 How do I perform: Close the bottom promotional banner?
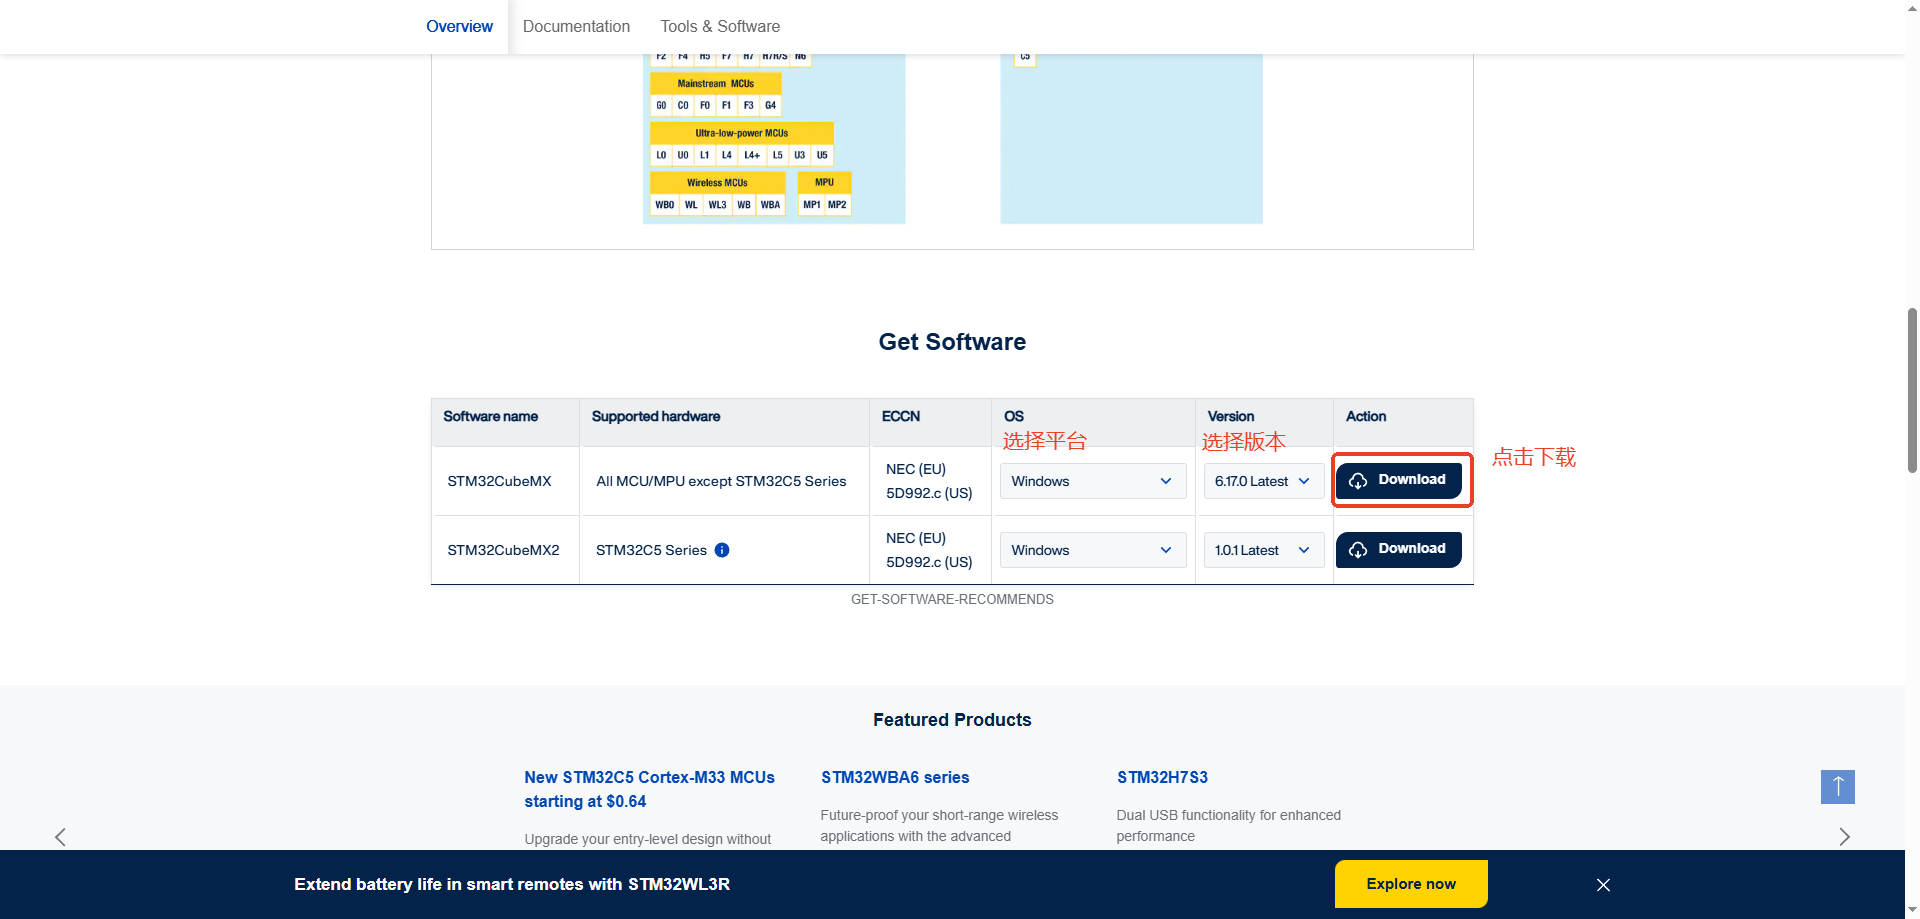(1603, 885)
